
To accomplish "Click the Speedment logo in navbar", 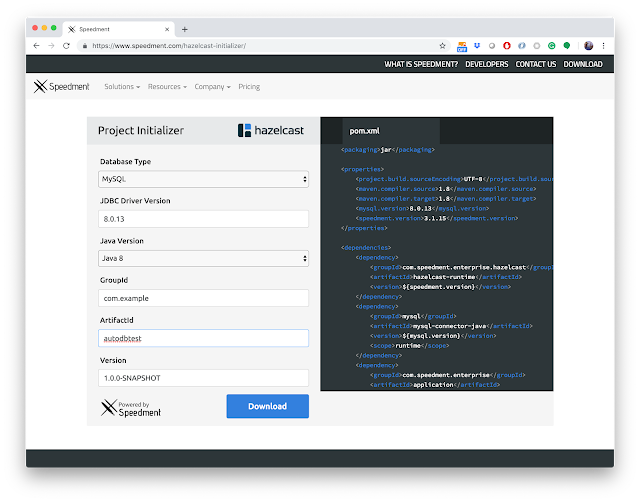I will point(61,86).
